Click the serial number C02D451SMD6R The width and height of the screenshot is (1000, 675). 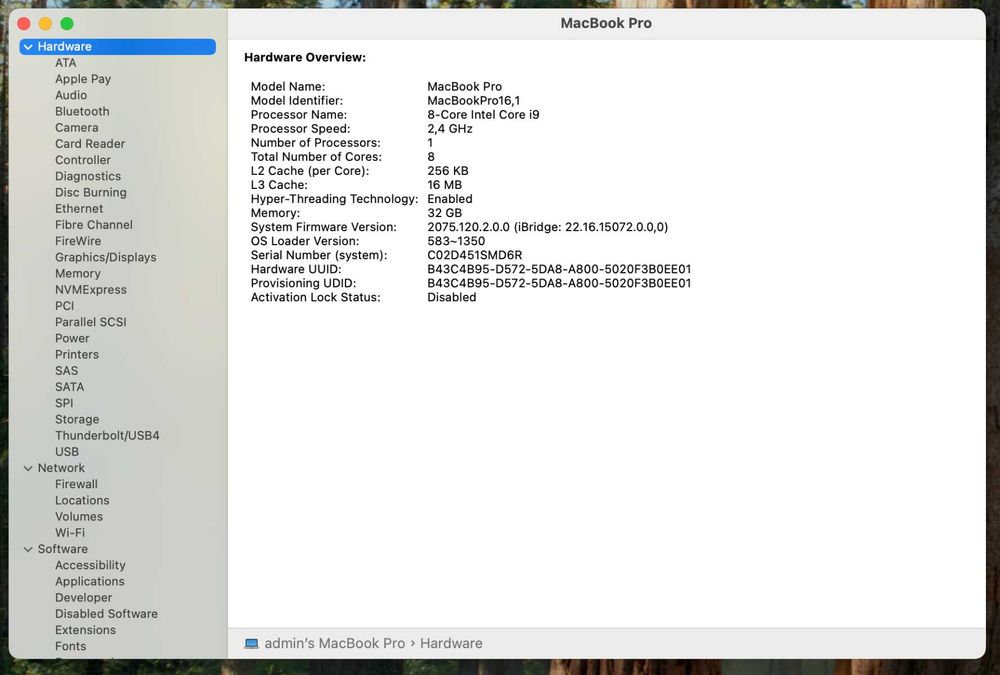[x=474, y=255]
